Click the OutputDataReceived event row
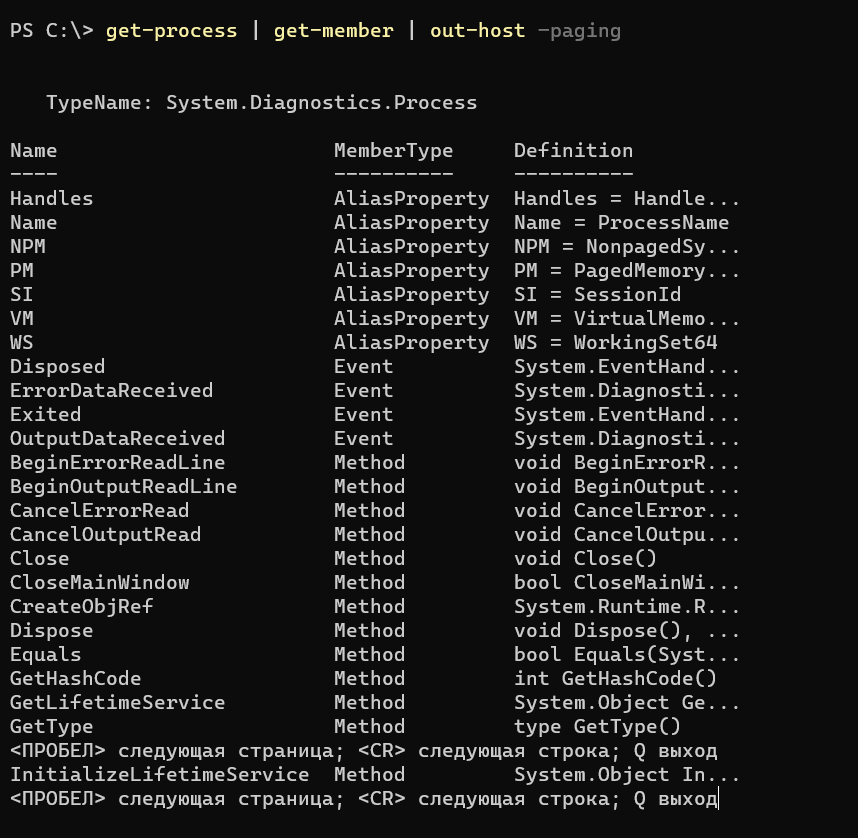The image size is (858, 838). [375, 438]
